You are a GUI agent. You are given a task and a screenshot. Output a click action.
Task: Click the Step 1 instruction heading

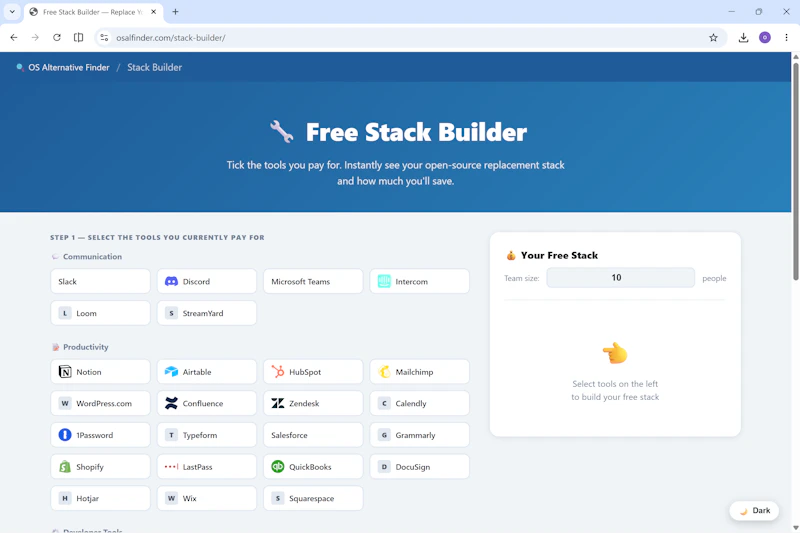point(157,238)
